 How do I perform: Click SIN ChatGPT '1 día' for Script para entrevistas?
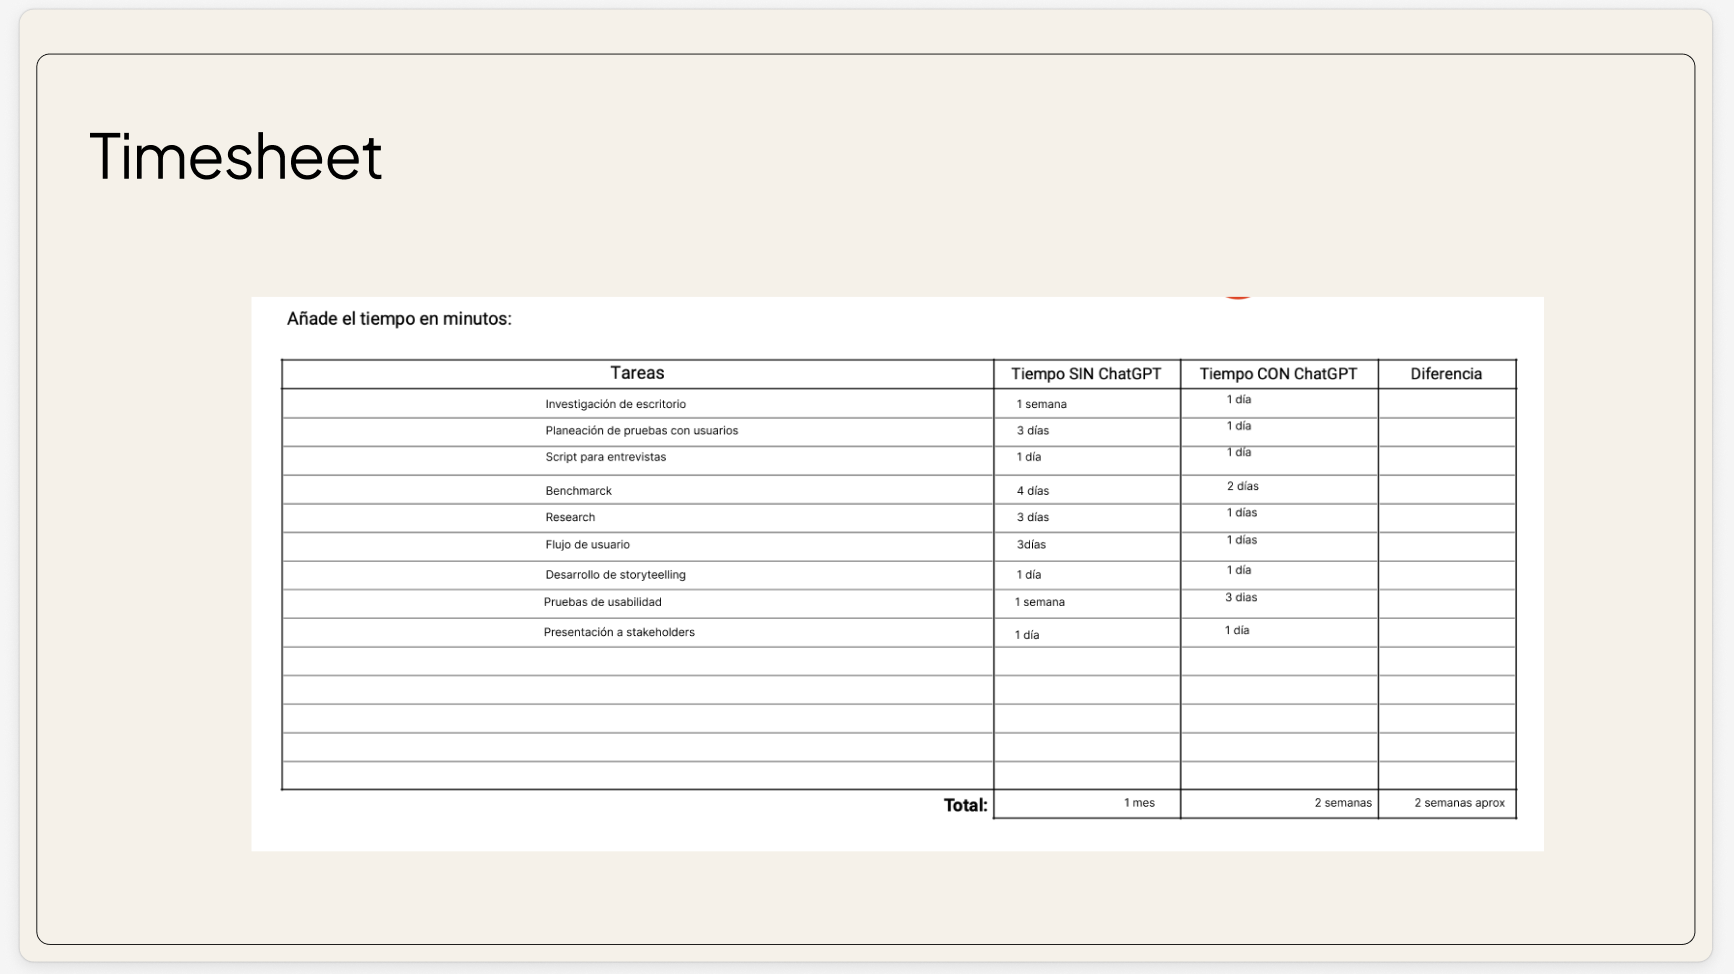pyautogui.click(x=1029, y=457)
